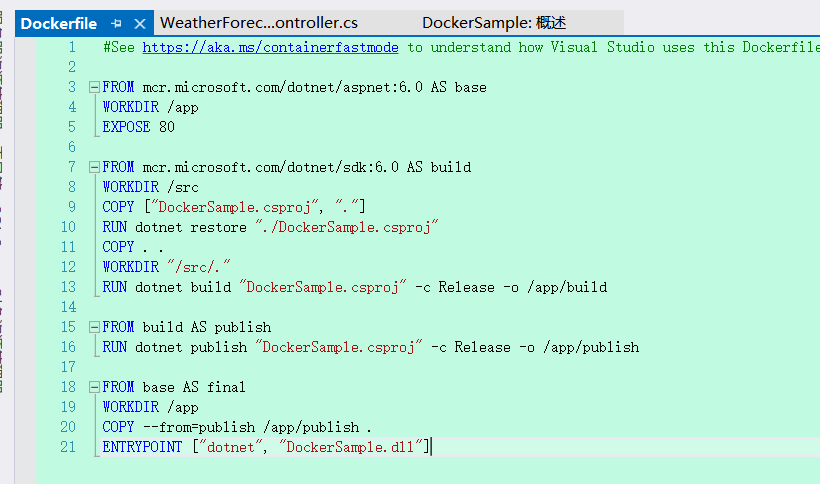Pin the Dockerfile tab
Image resolution: width=820 pixels, height=484 pixels.
(x=116, y=24)
